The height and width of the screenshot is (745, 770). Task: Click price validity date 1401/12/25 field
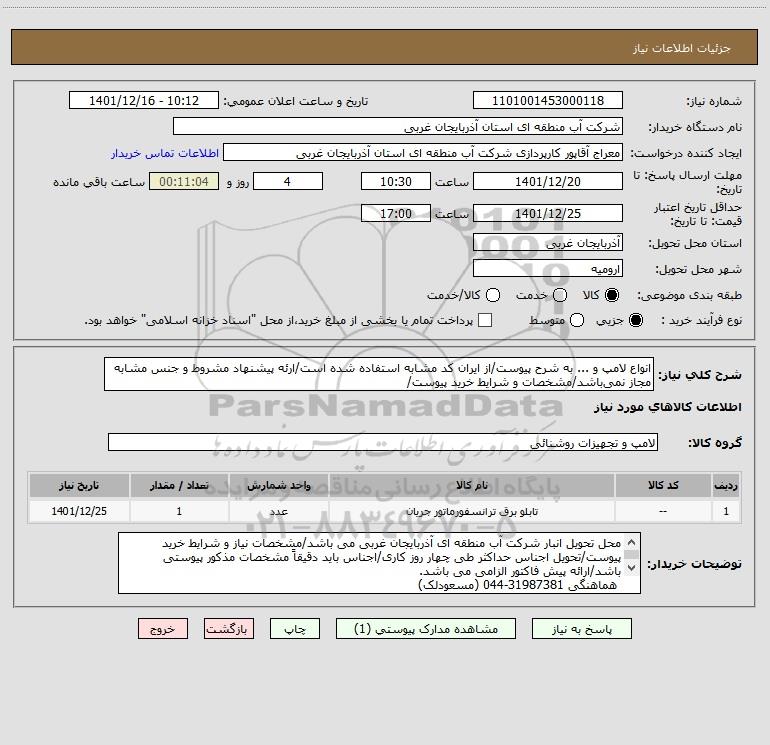coord(548,213)
